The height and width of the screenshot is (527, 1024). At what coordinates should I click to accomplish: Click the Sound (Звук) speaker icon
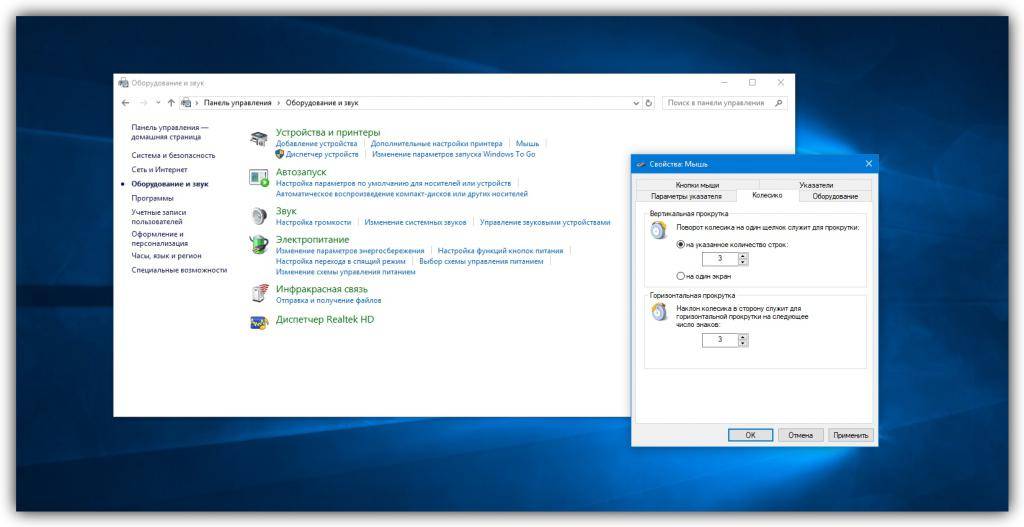259,216
